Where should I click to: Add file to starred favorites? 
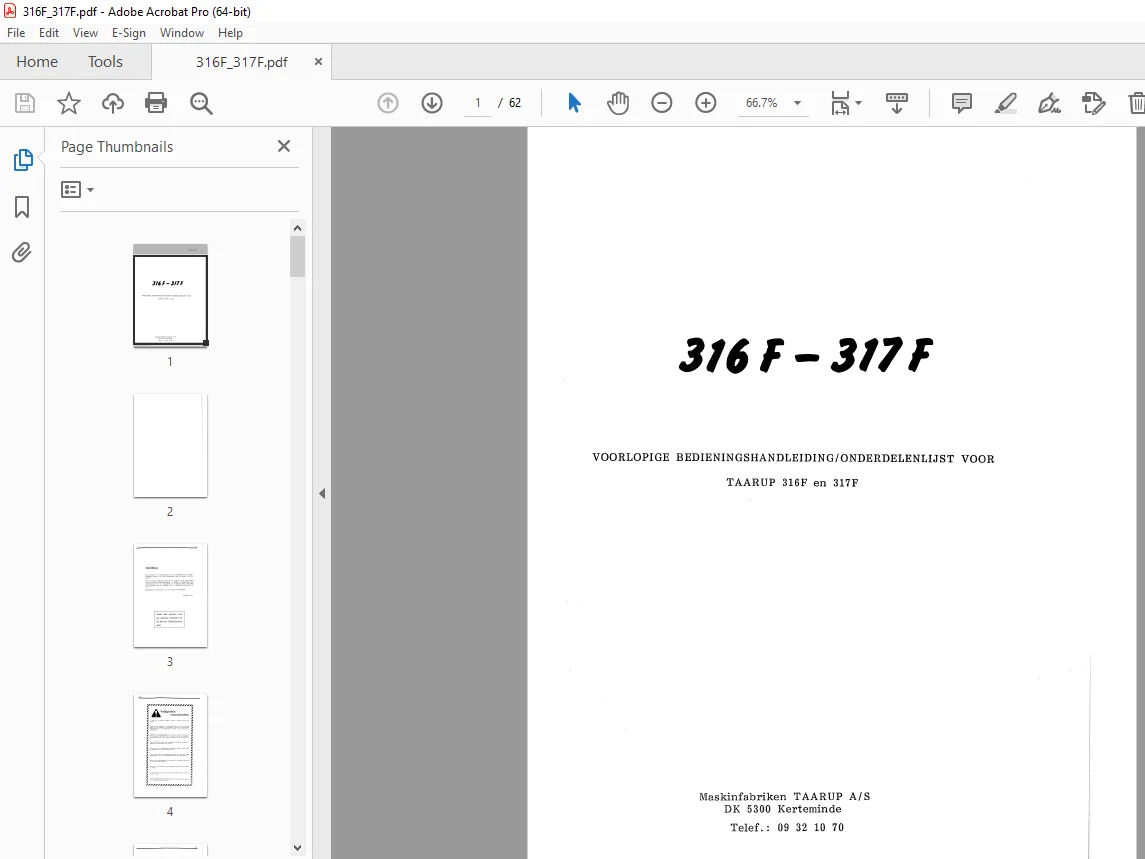69,103
